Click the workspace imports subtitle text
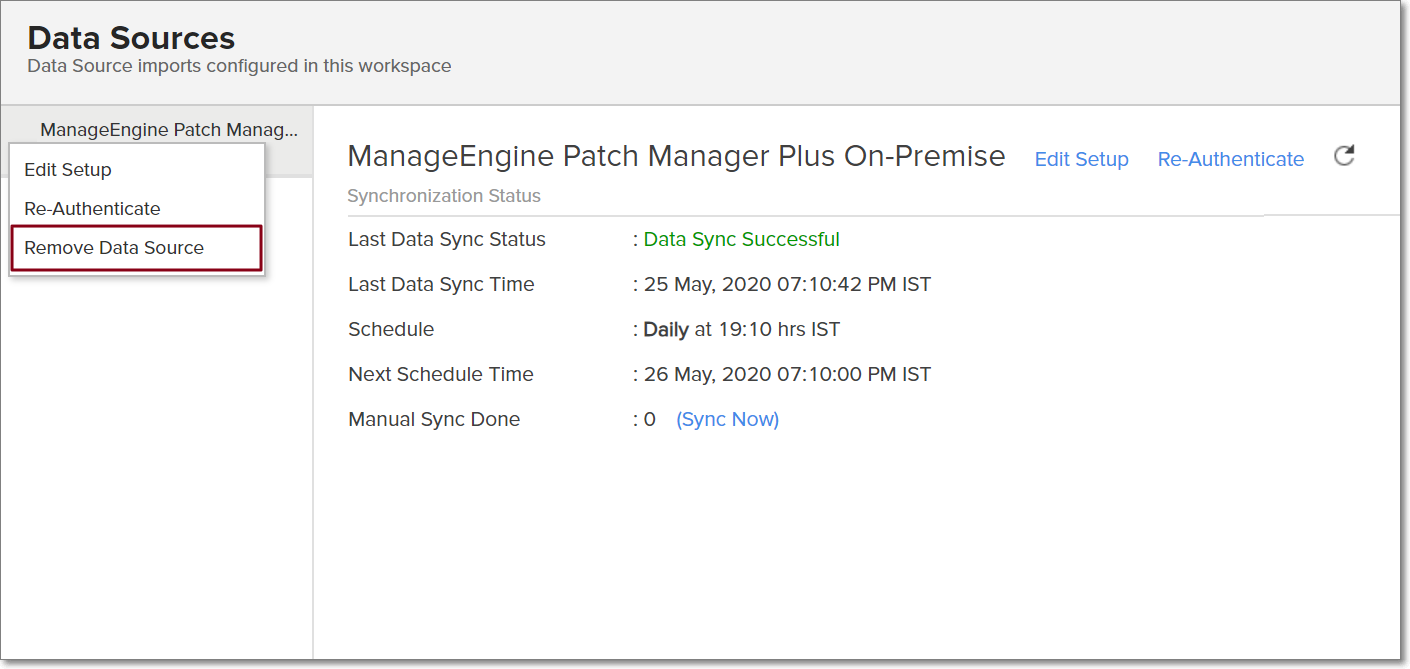Image resolution: width=1410 pixels, height=669 pixels. coord(239,66)
